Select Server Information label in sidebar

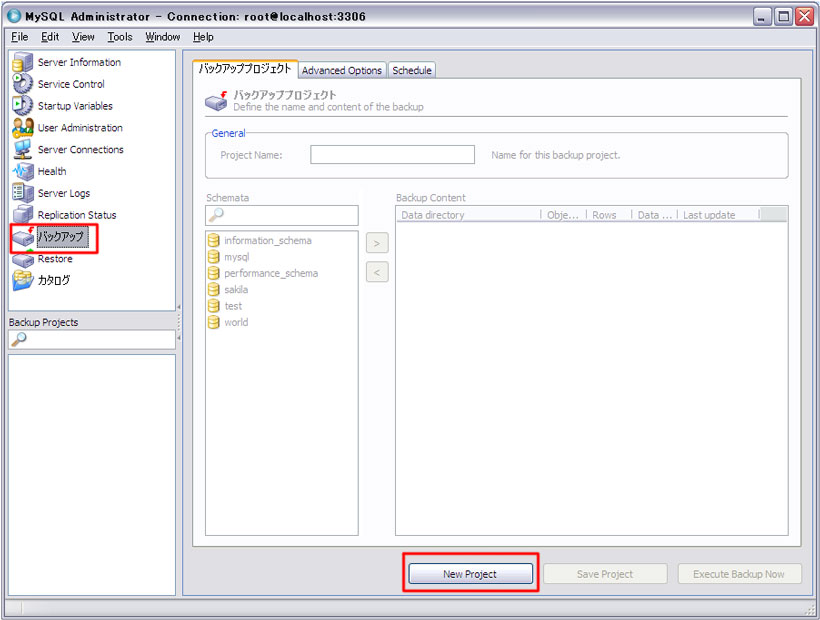point(79,62)
